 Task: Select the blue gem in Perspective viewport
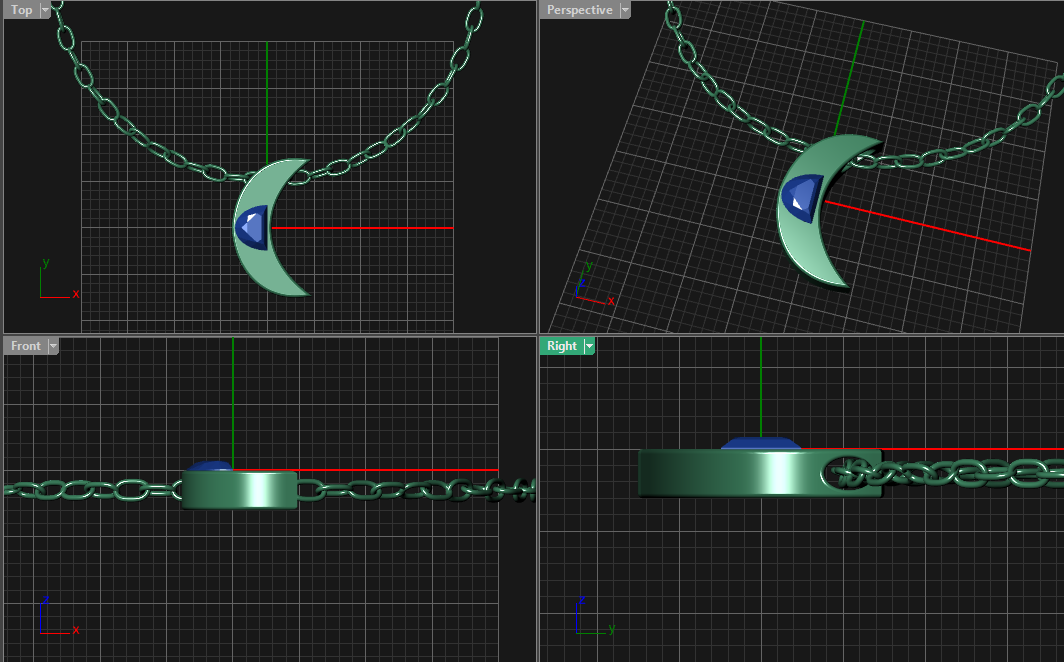[x=802, y=196]
